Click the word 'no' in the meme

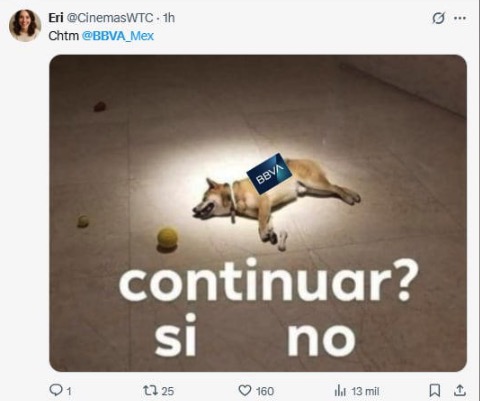click(322, 339)
